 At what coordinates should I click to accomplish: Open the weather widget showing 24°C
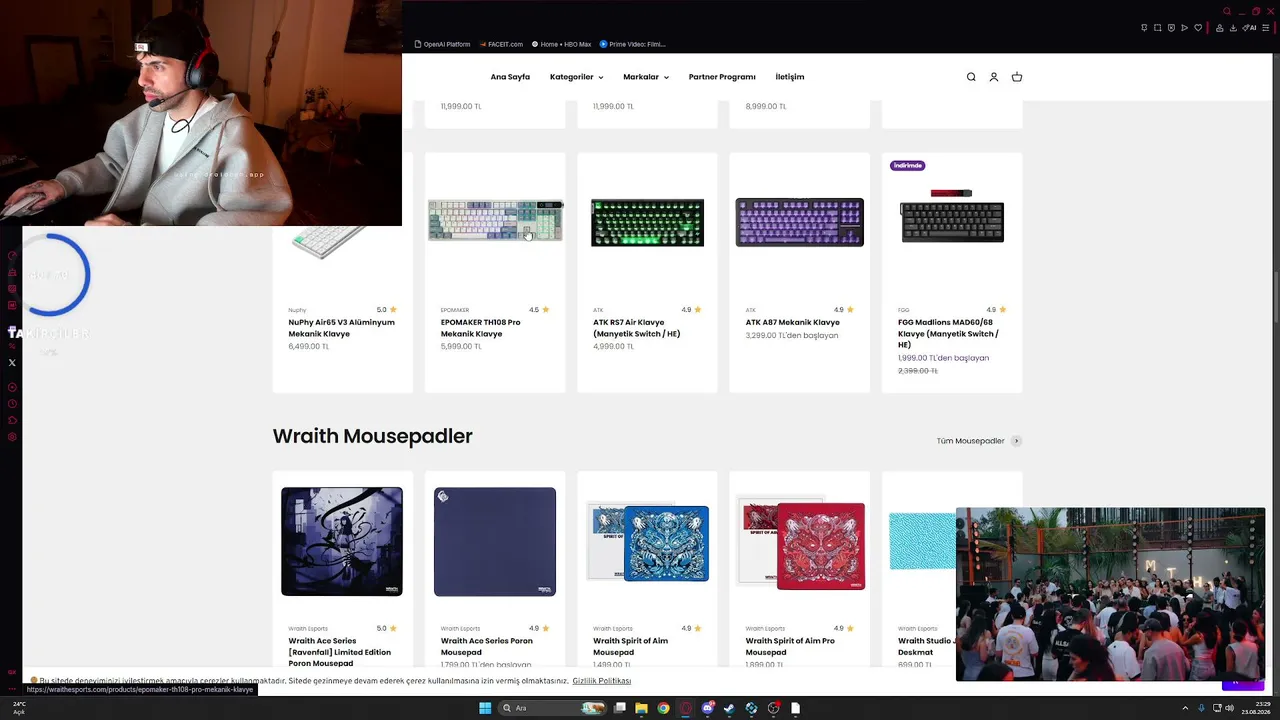pyautogui.click(x=19, y=708)
